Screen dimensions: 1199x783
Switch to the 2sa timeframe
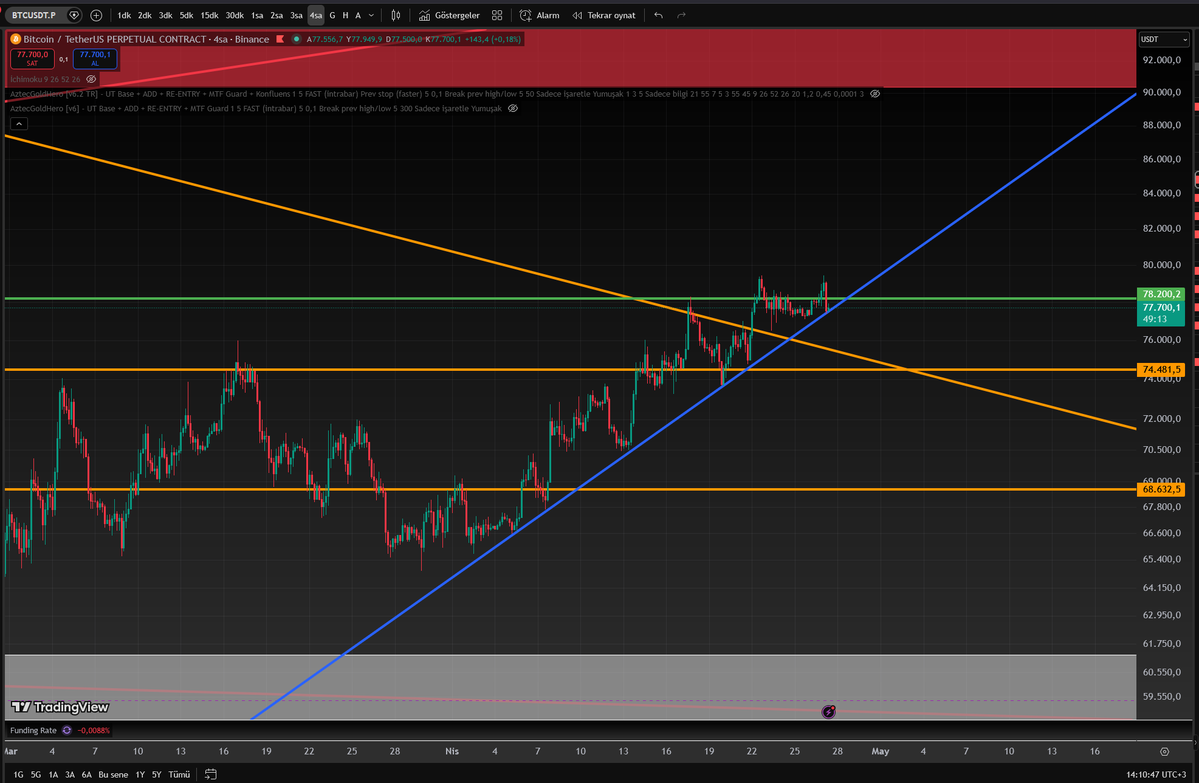coord(277,15)
